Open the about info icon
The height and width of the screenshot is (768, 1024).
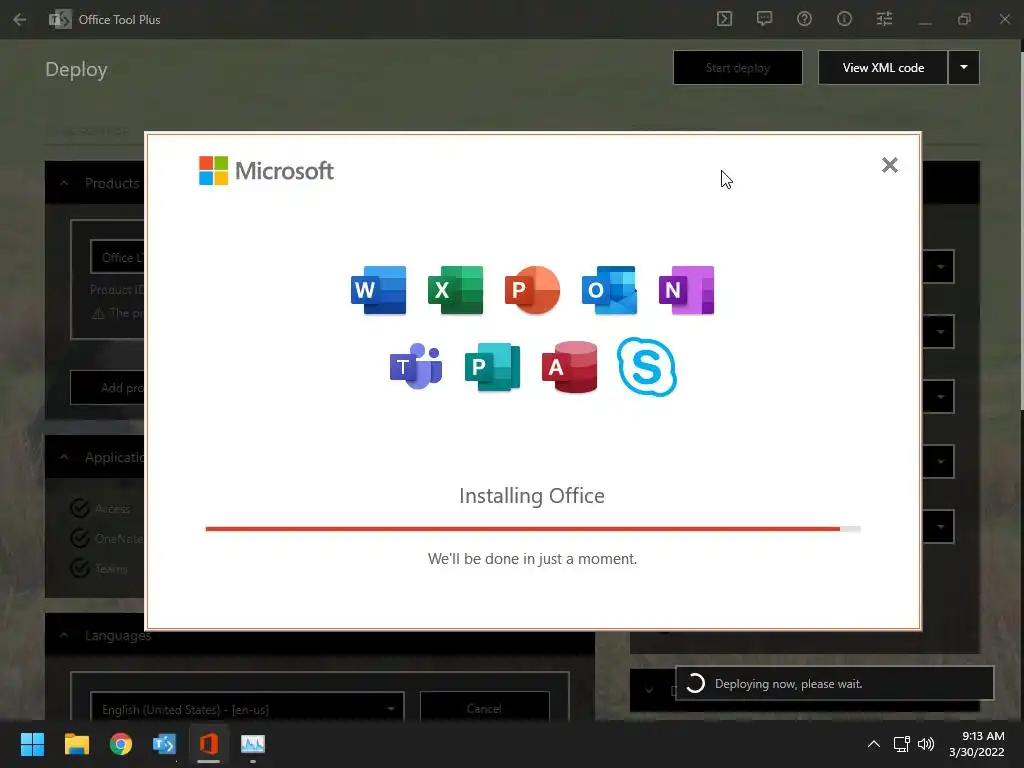[844, 19]
